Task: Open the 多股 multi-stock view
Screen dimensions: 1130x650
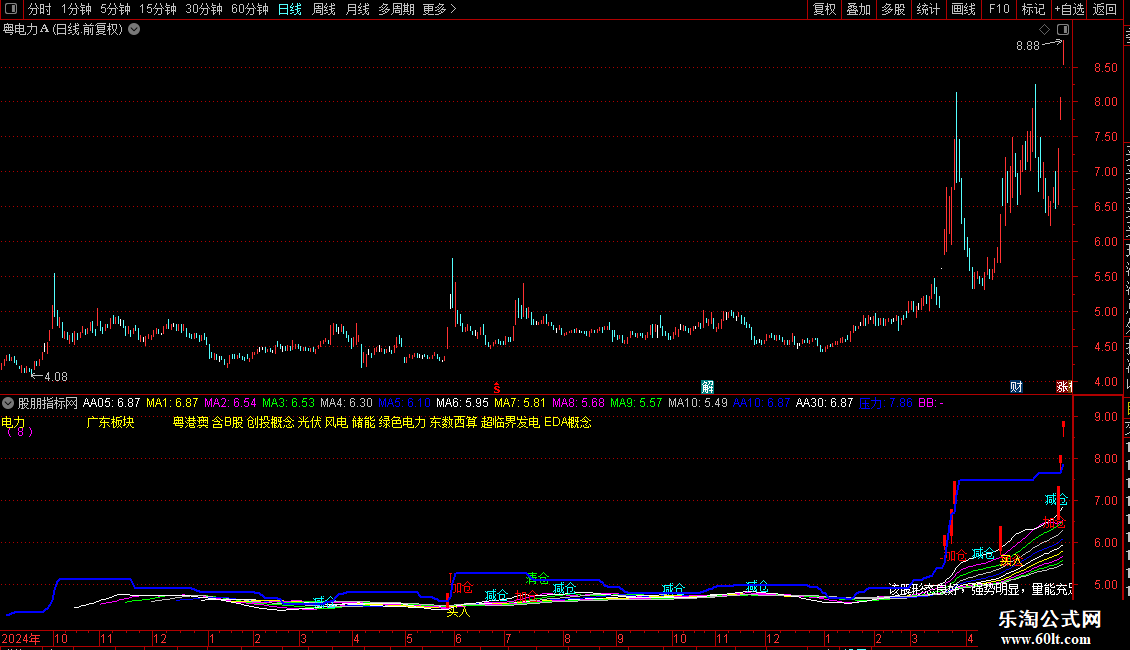Action: [893, 9]
